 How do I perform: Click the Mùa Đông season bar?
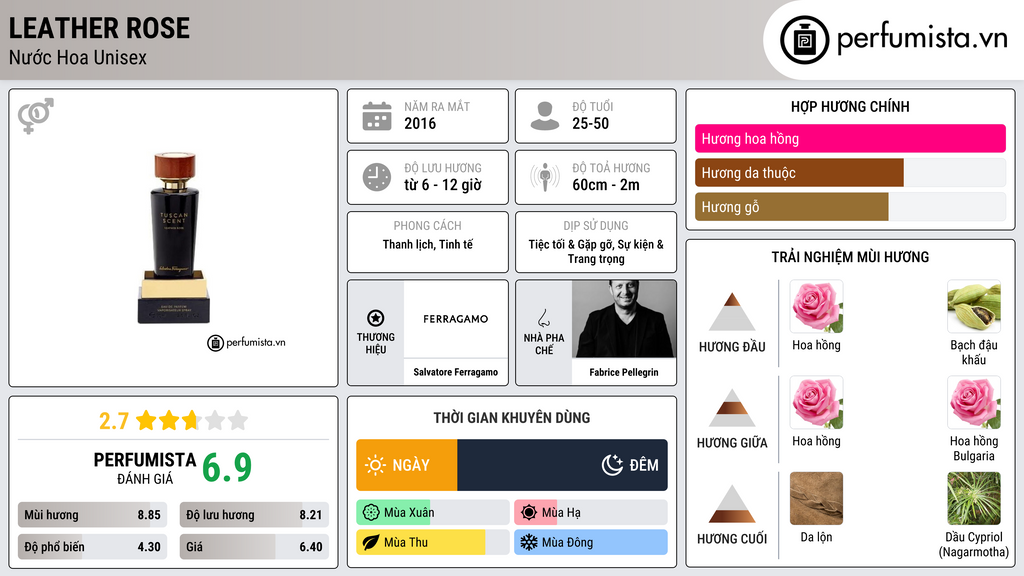[x=590, y=543]
